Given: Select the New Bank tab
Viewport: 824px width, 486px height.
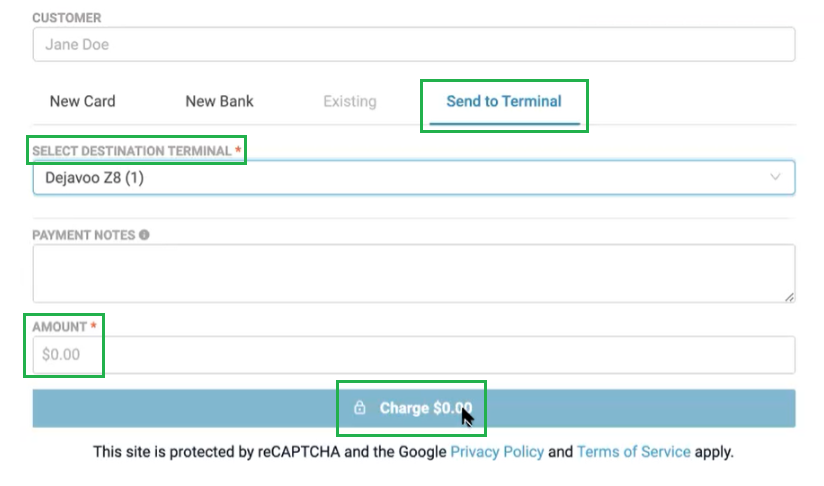Looking at the screenshot, I should [219, 101].
